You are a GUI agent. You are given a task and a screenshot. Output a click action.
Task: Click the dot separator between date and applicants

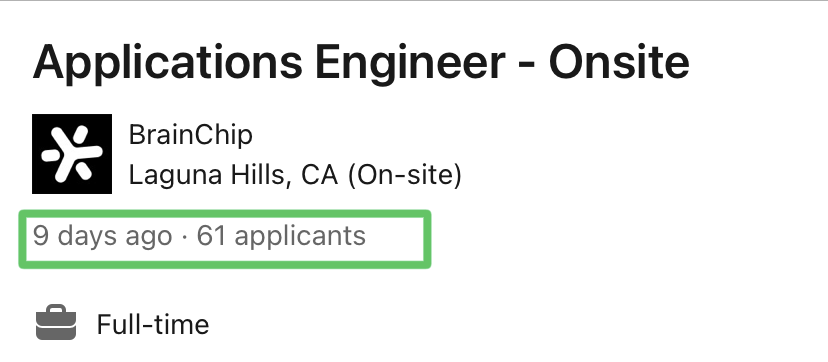(184, 237)
